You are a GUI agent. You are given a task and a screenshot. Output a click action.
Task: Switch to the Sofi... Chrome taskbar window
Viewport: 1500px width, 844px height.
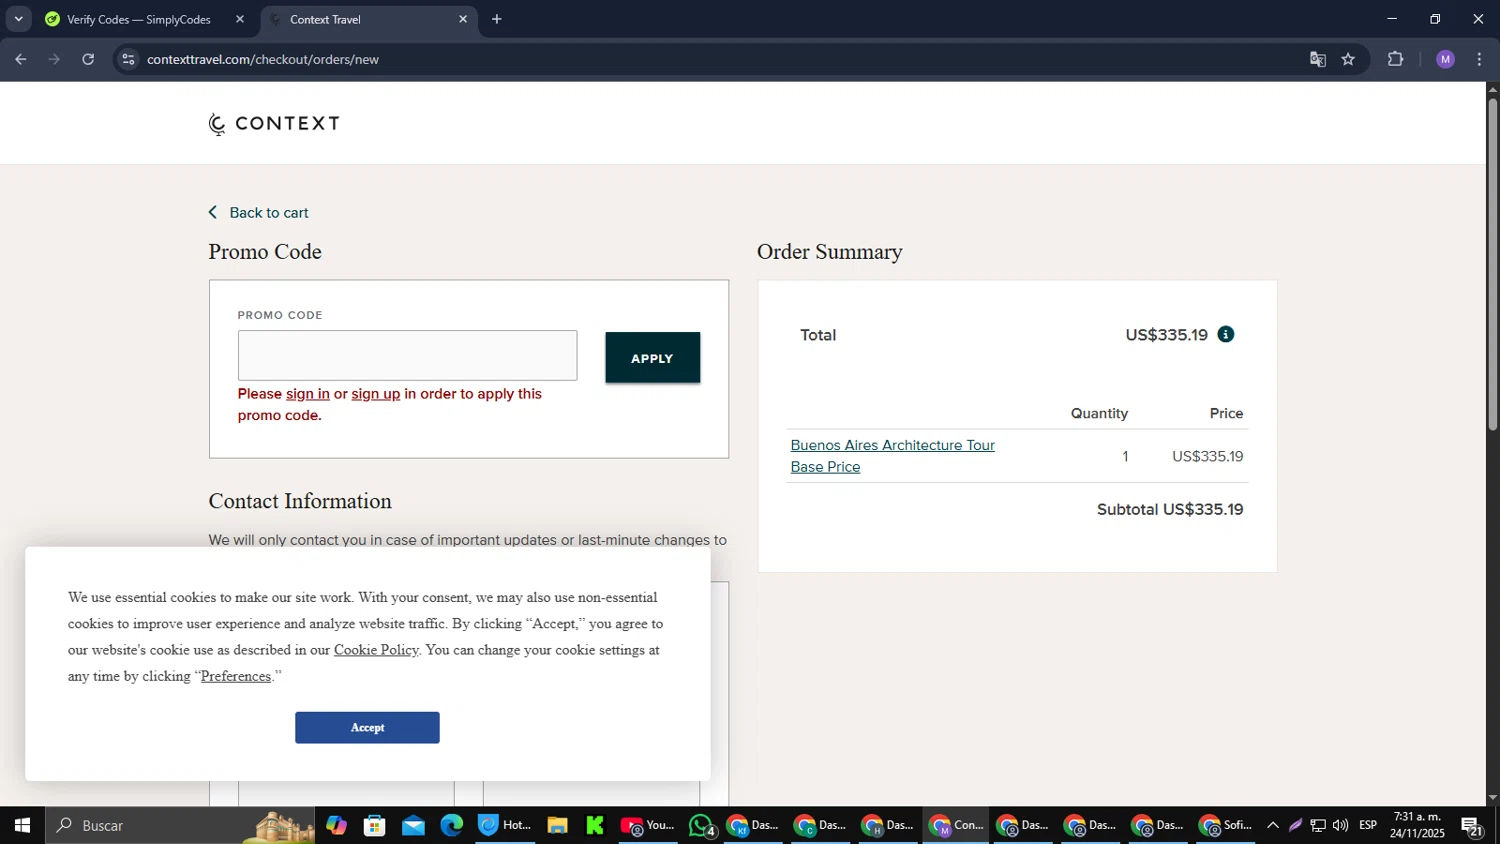pos(1225,825)
